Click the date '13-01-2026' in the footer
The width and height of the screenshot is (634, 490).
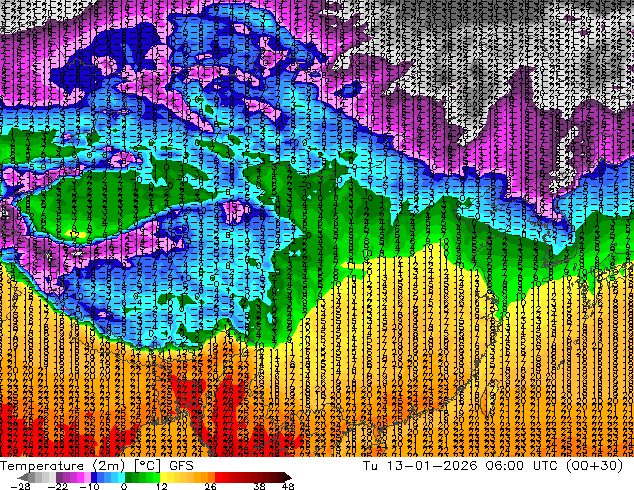tap(432, 466)
